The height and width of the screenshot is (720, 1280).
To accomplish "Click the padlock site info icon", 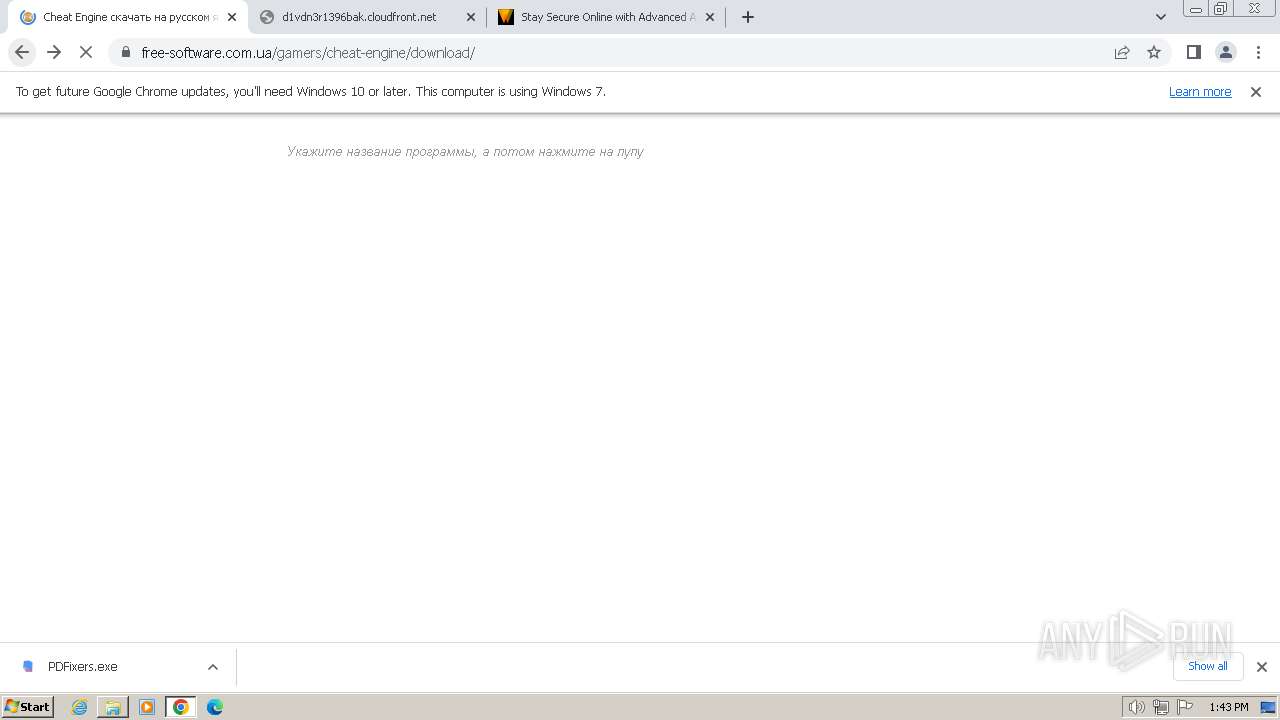I will (125, 52).
